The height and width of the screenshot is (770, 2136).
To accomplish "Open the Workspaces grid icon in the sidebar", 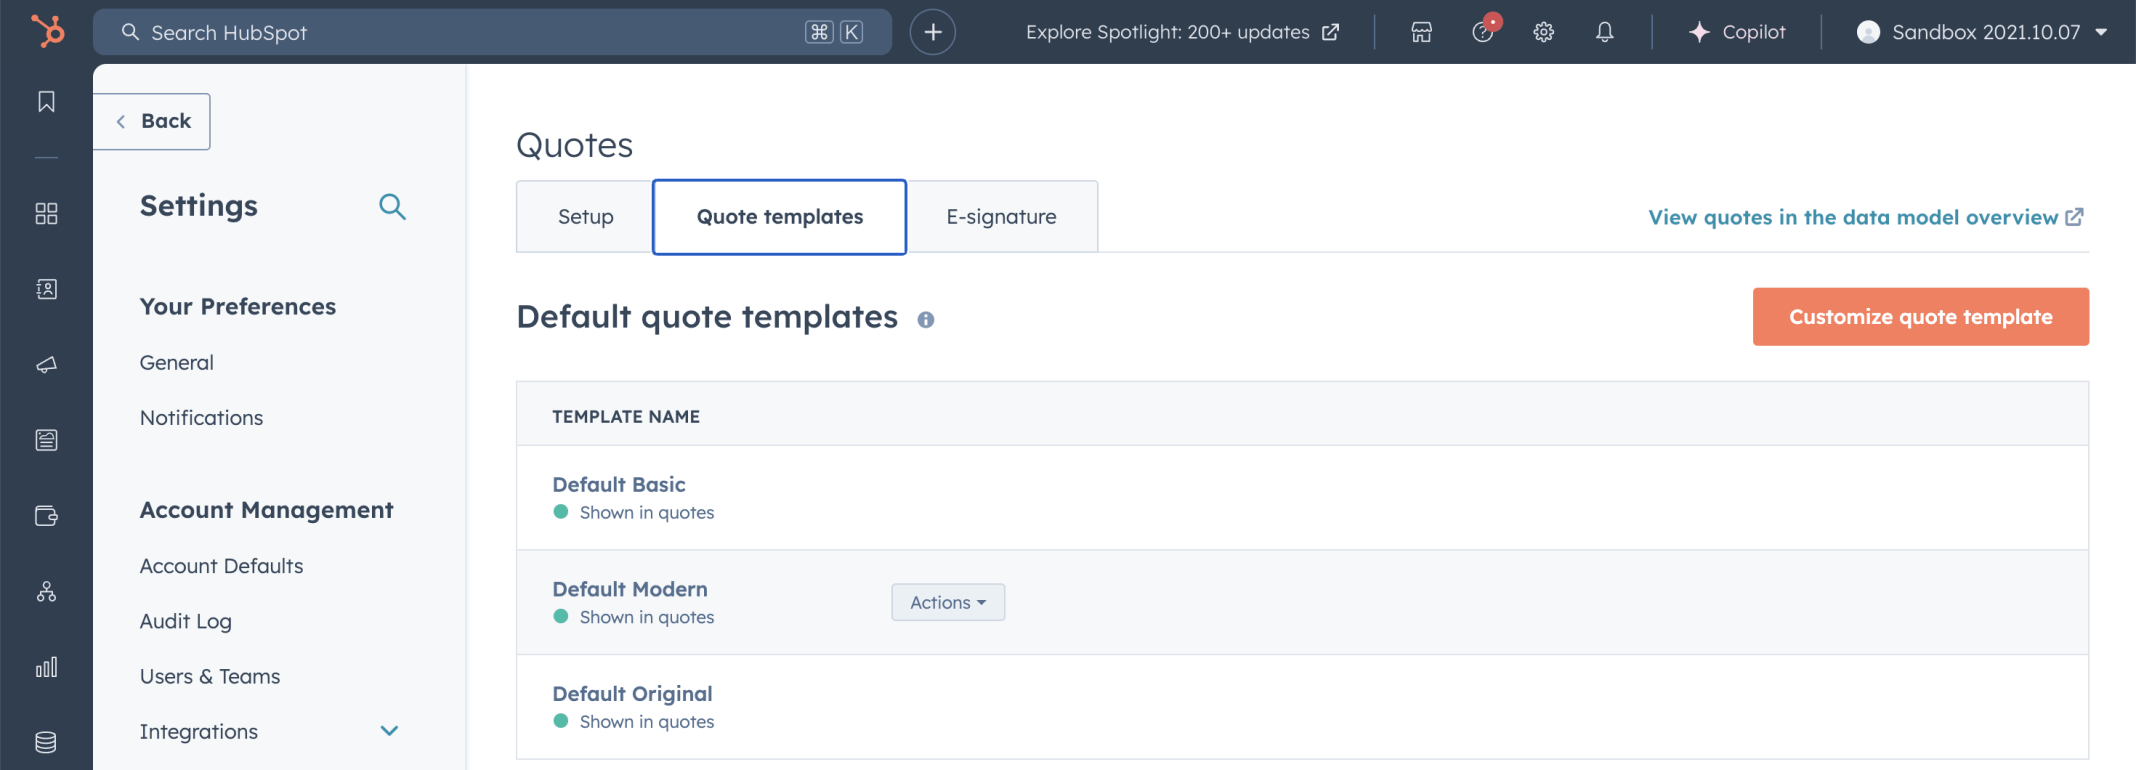I will pyautogui.click(x=46, y=213).
